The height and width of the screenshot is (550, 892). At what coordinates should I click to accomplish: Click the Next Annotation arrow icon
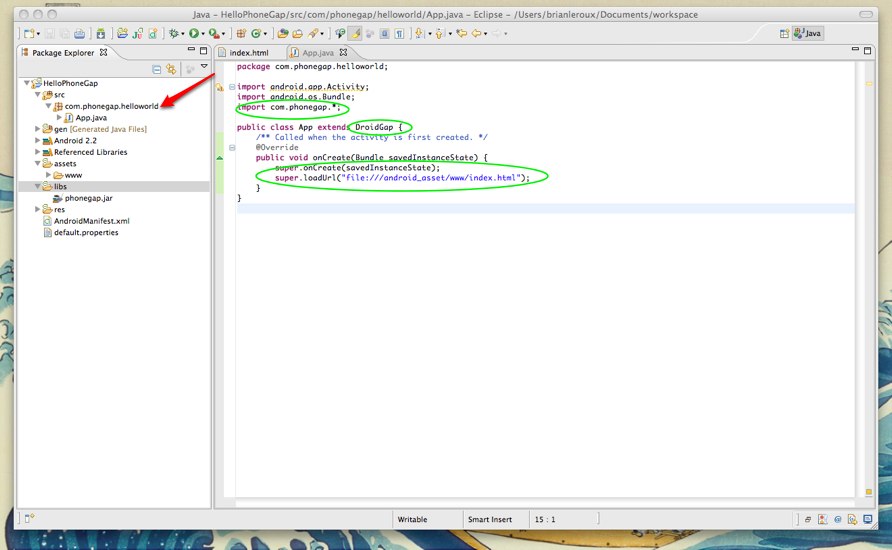click(420, 34)
